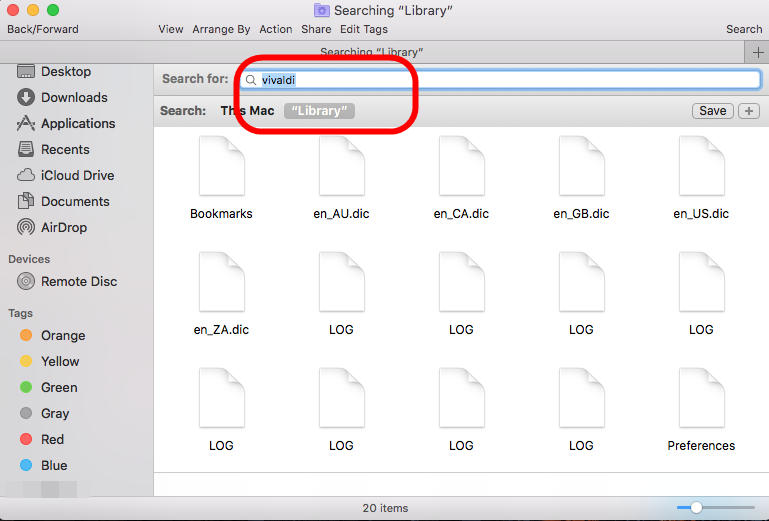Screen dimensions: 769x521
Task: Click the Preferences file icon
Action: click(701, 398)
